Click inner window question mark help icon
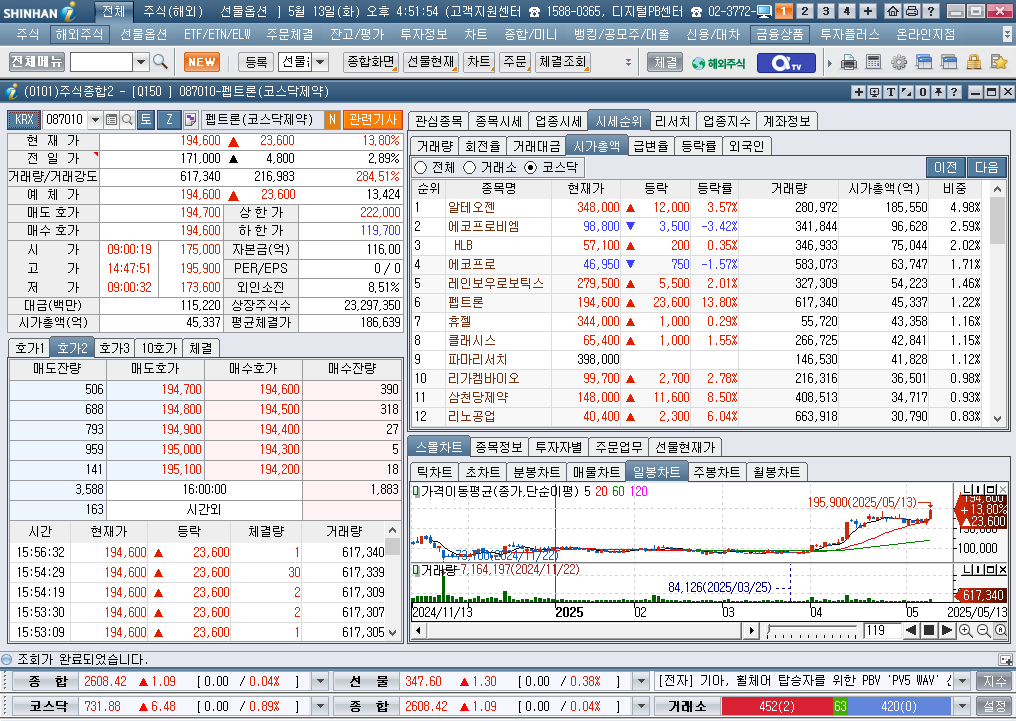 click(x=954, y=92)
